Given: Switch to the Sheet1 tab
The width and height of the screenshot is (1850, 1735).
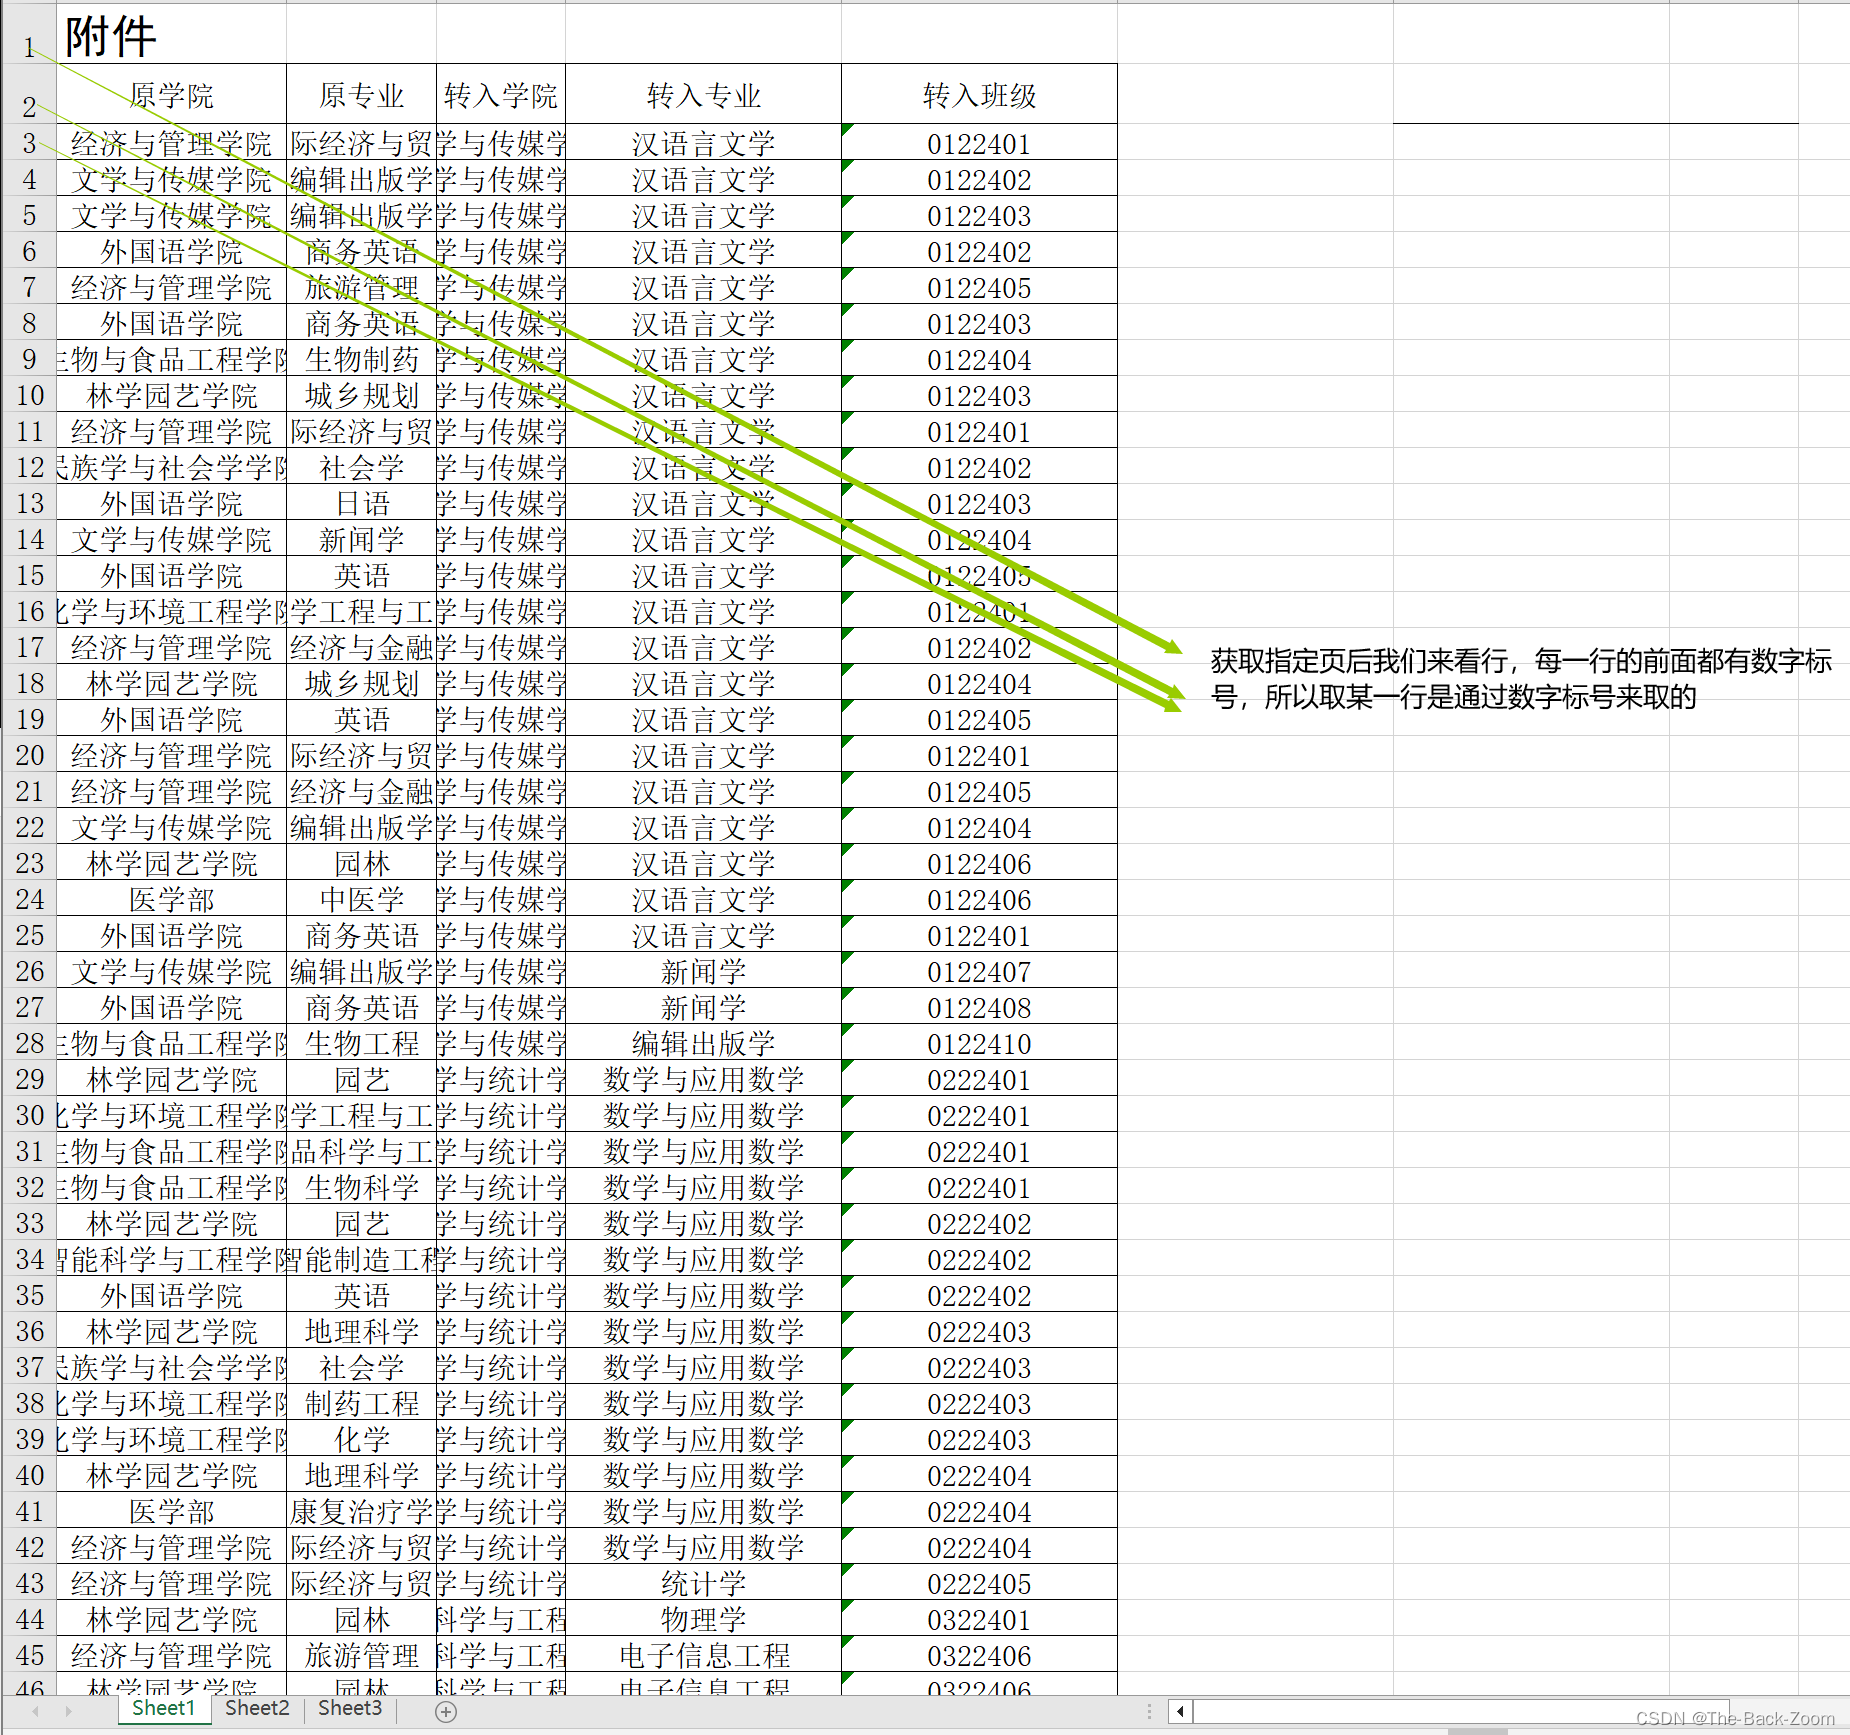Looking at the screenshot, I should pos(163,1708).
